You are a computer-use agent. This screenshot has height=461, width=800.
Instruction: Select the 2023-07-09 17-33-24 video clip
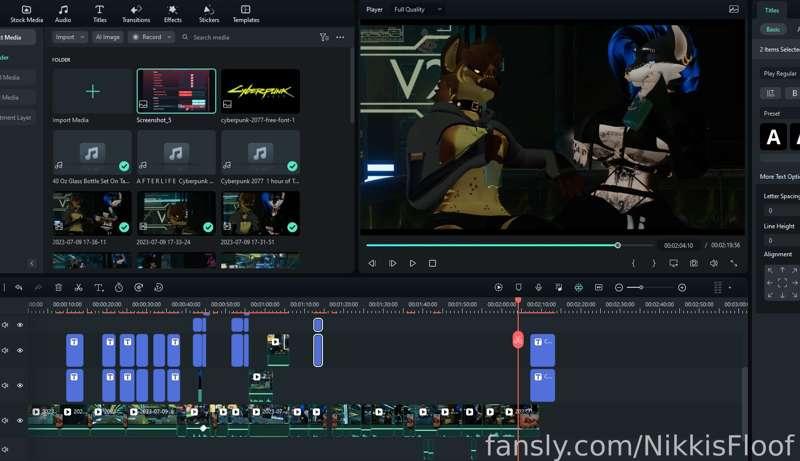pos(177,213)
